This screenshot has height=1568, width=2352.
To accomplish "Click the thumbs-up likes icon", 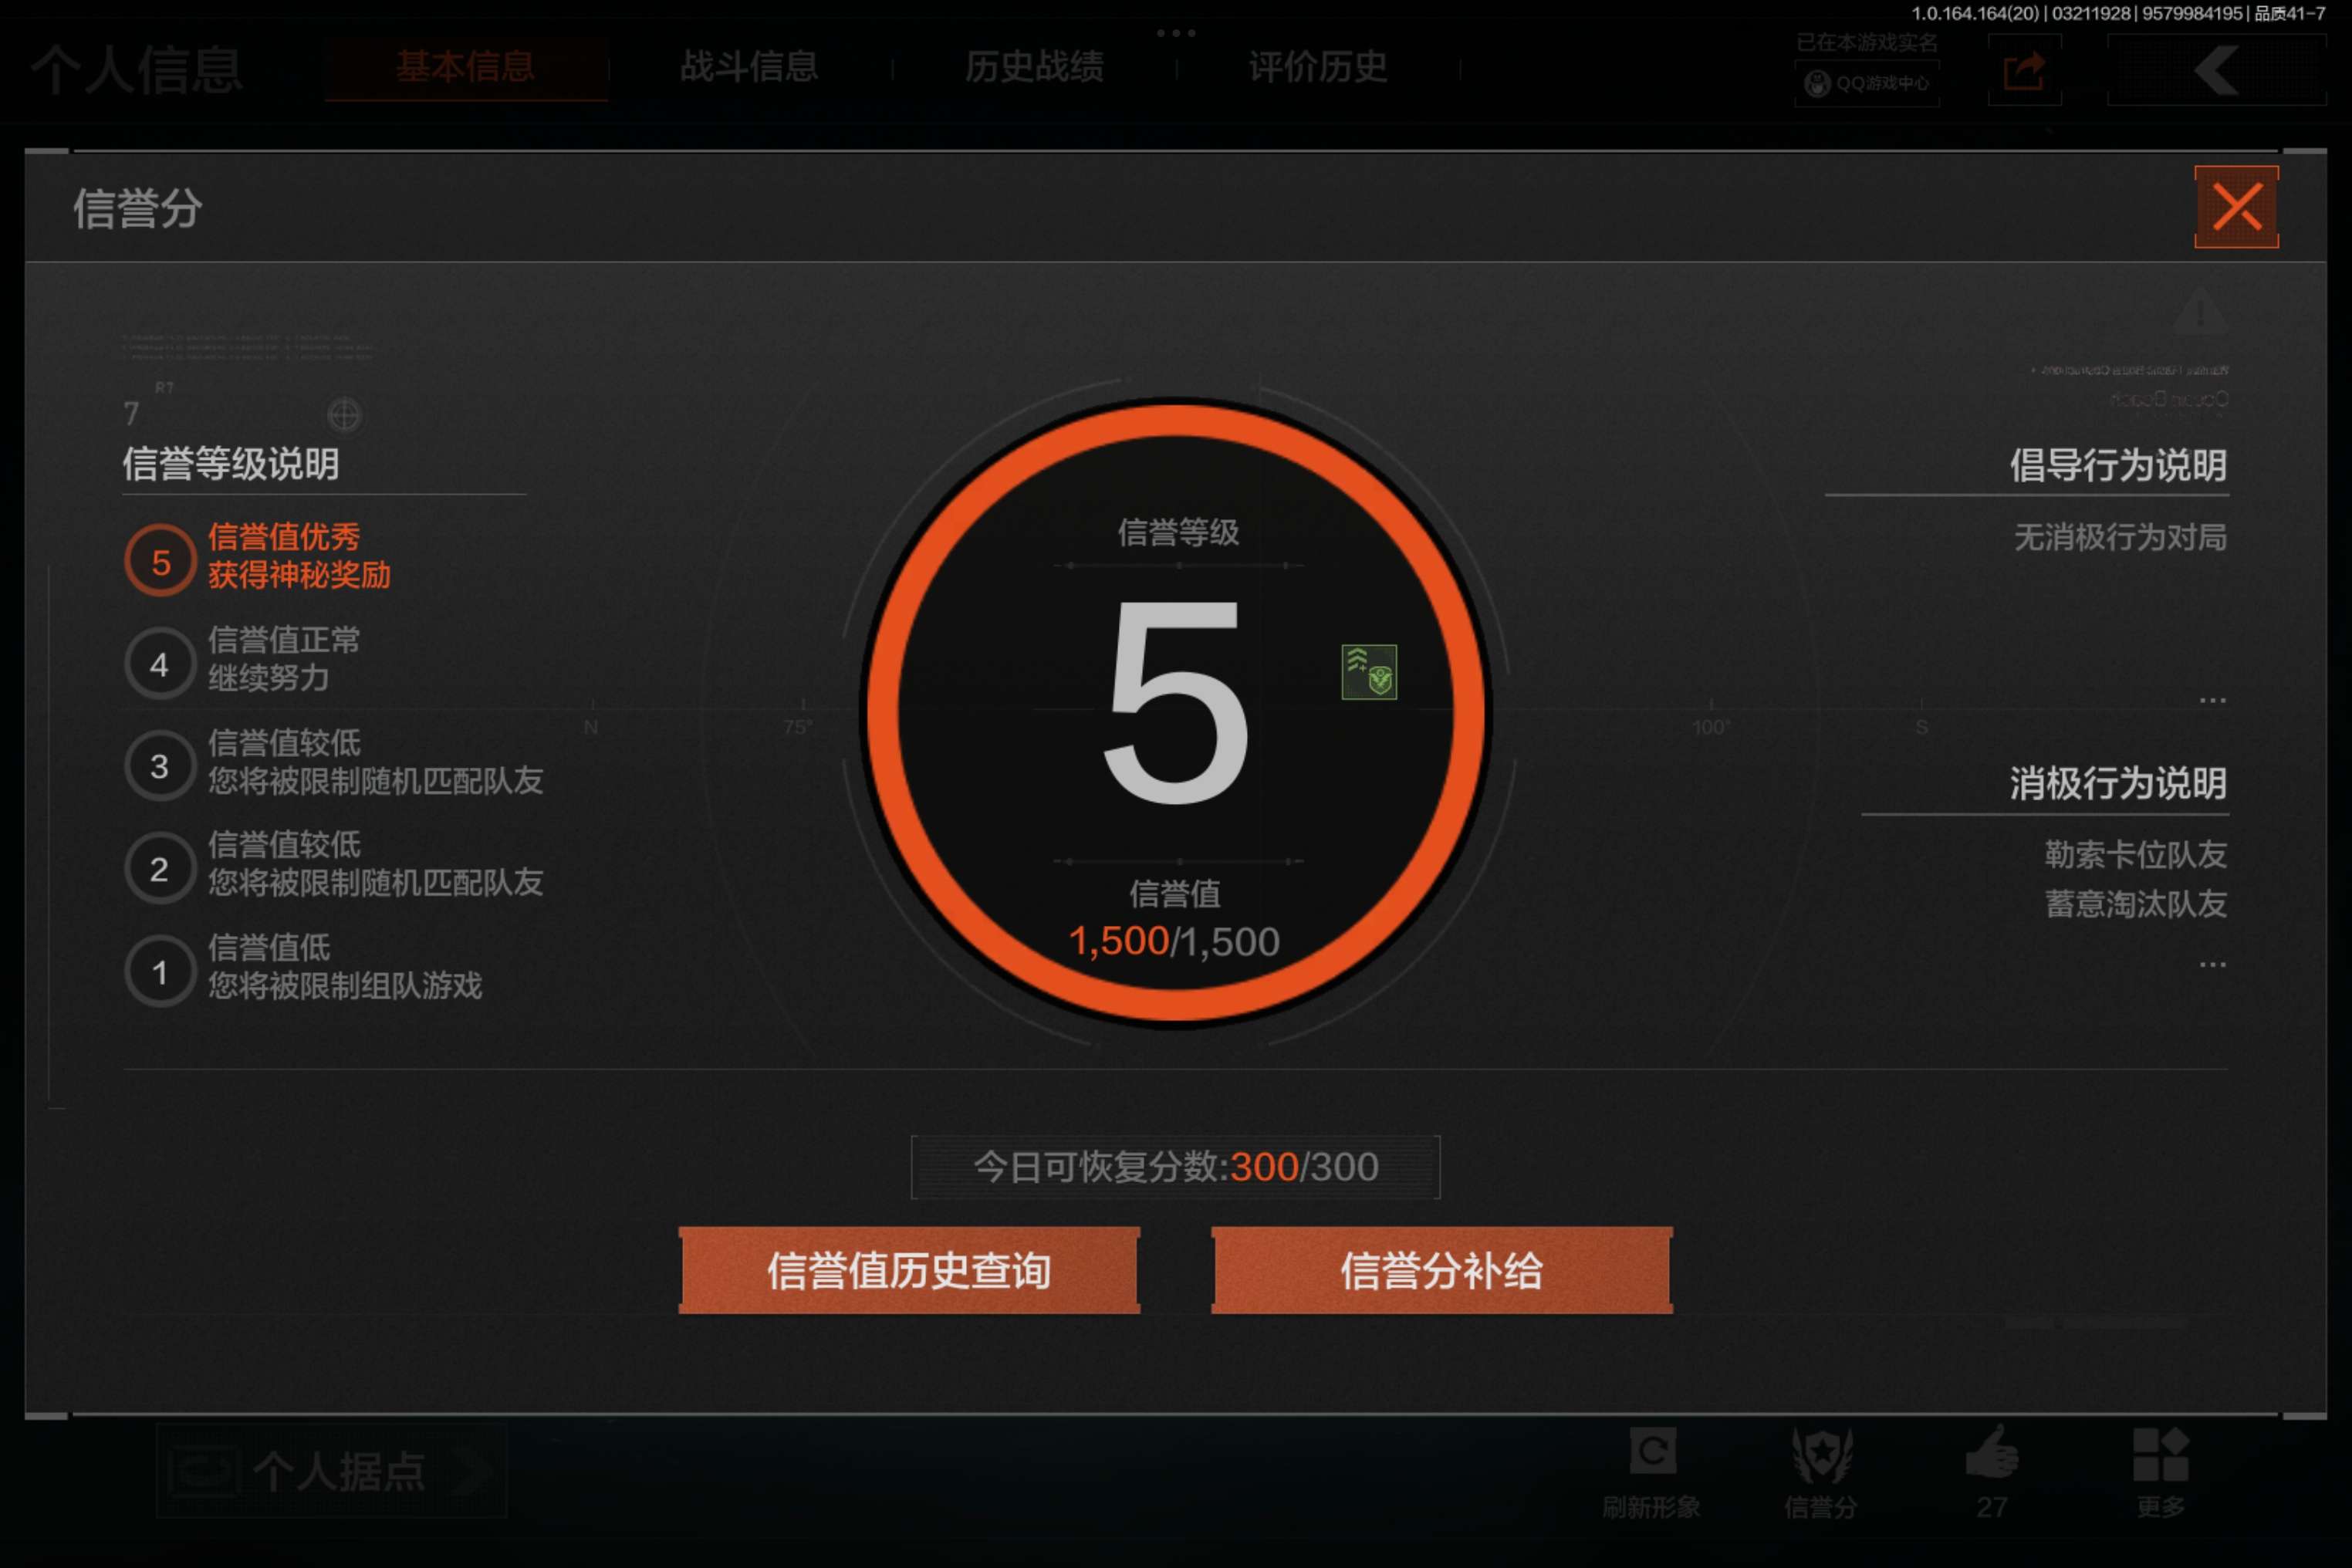I will click(1991, 1453).
